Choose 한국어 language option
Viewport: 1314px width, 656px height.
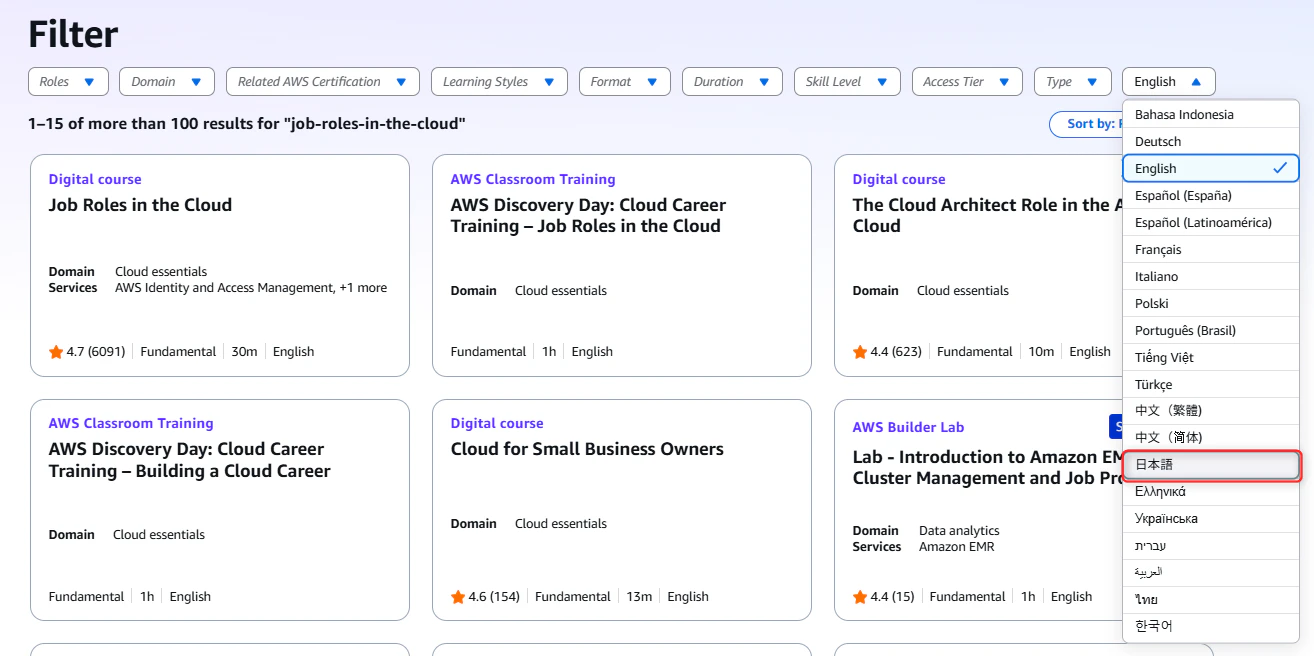coord(1211,626)
